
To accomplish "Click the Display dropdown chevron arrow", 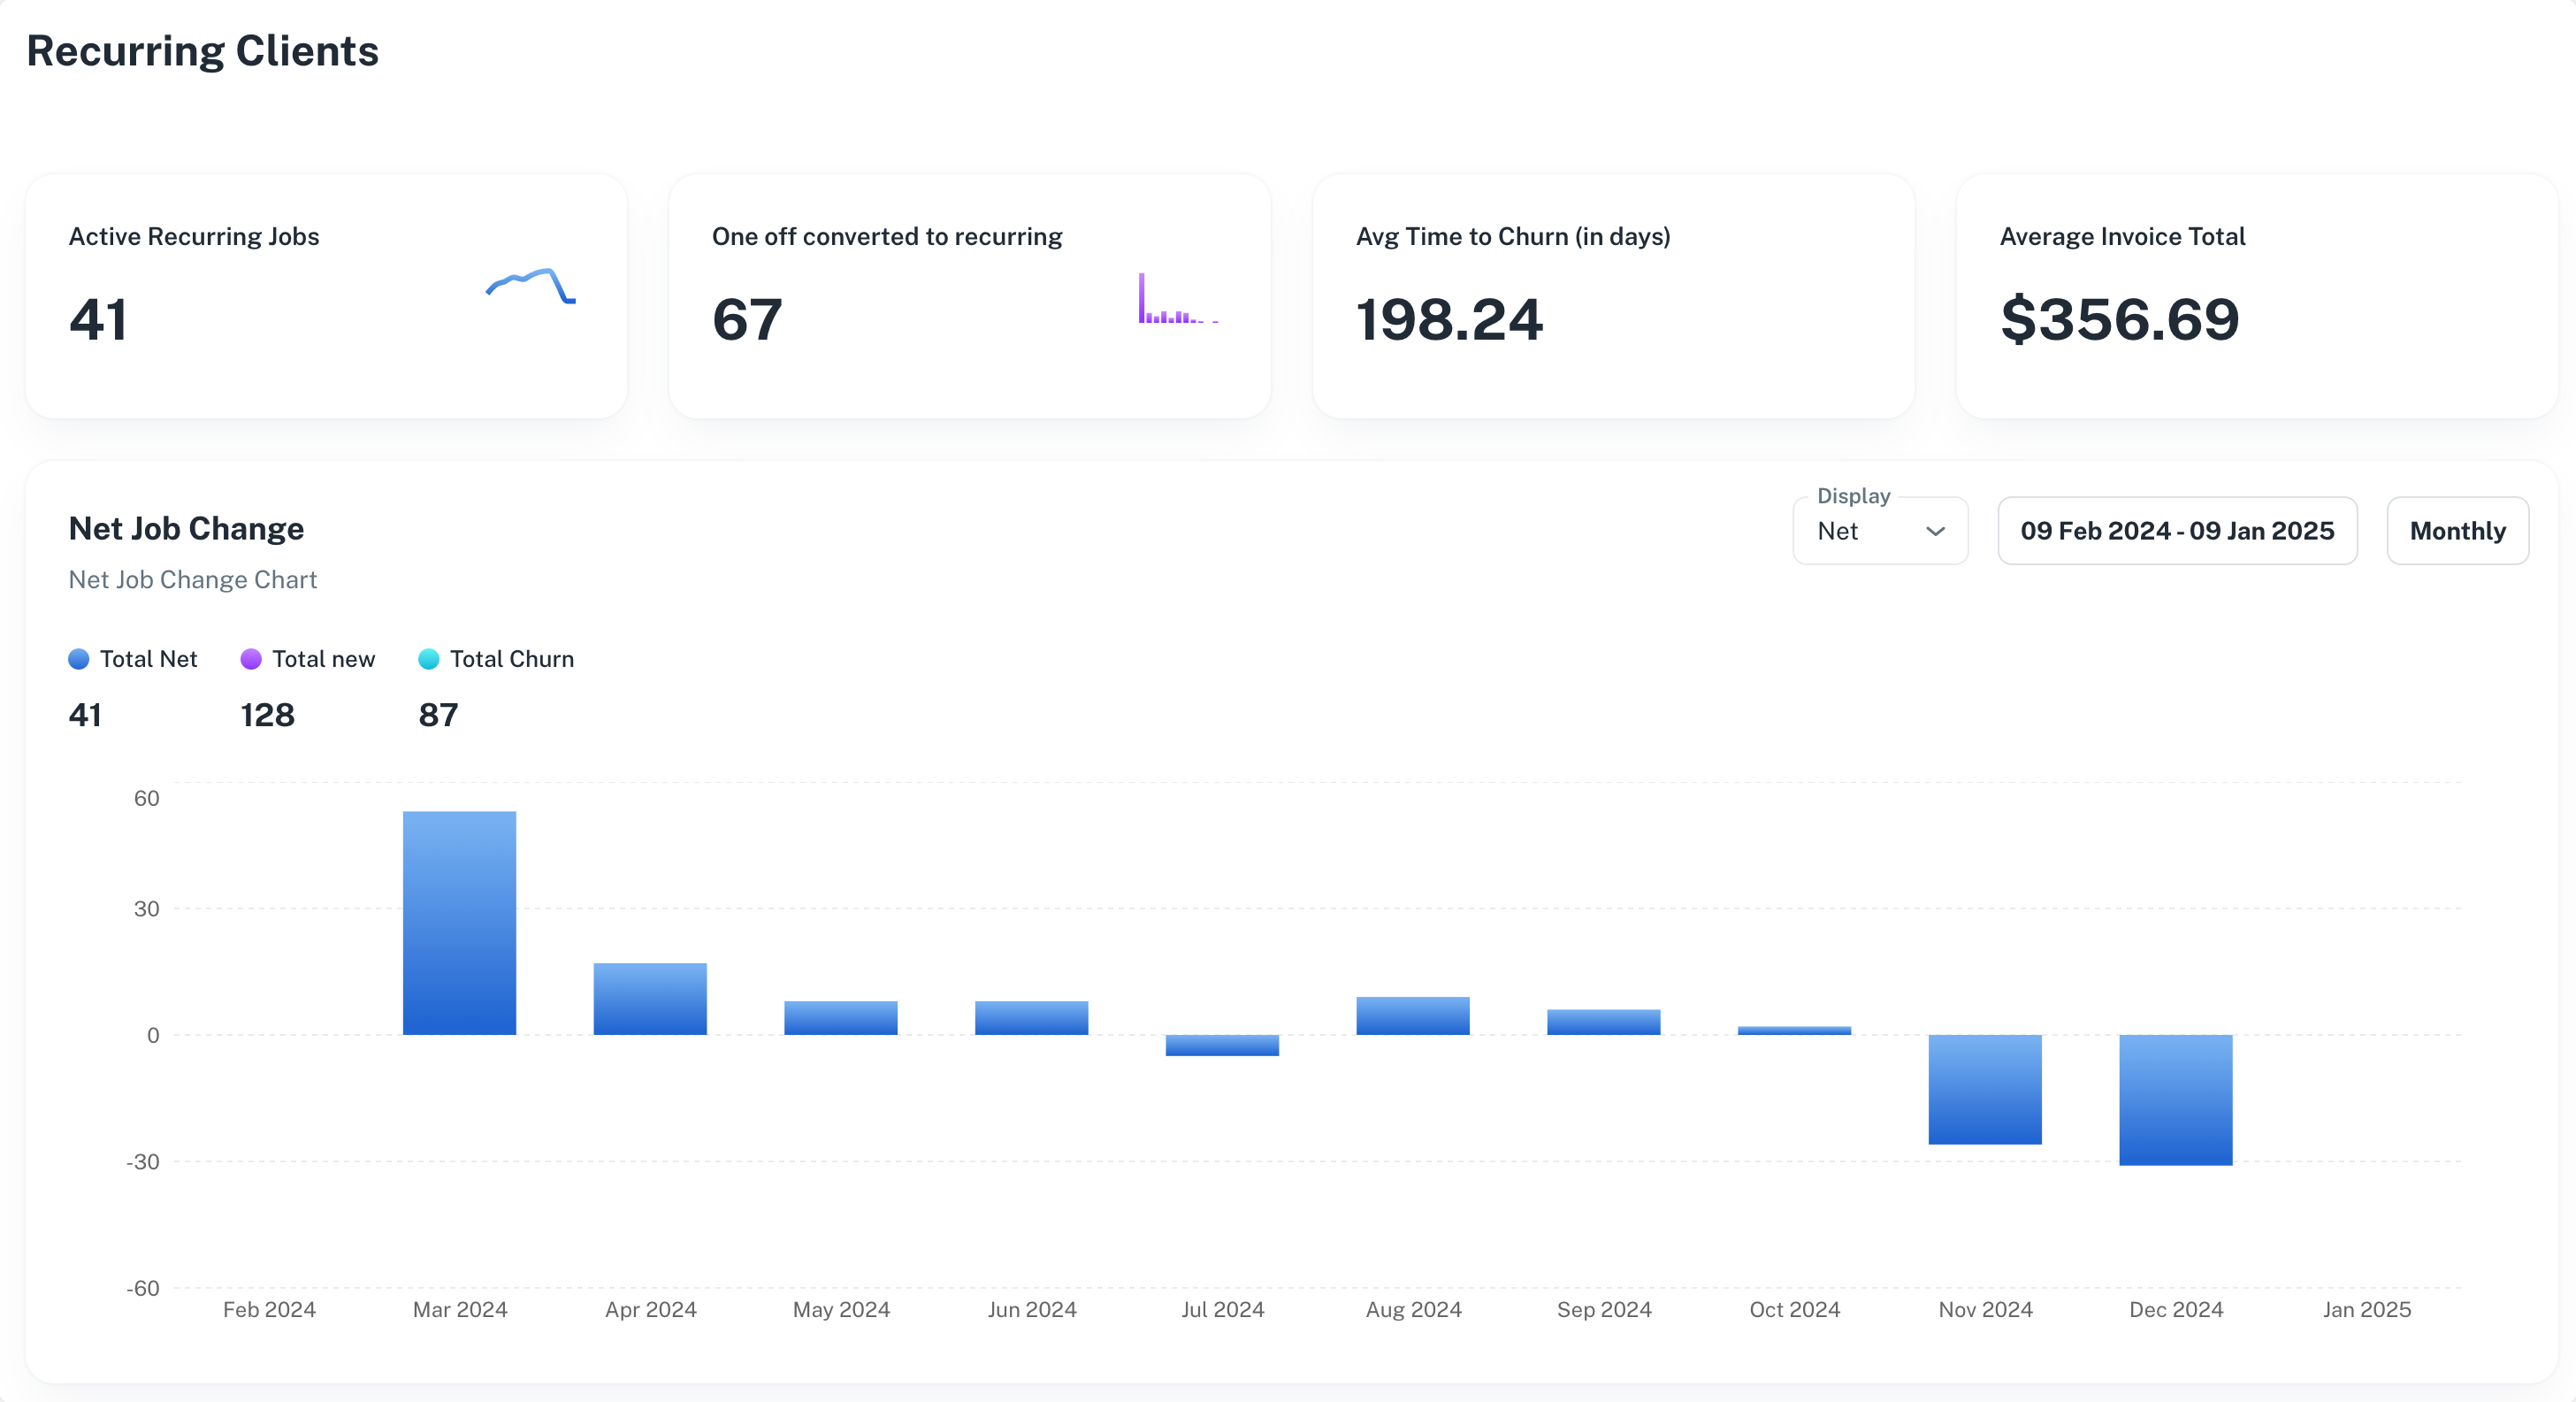I will click(1935, 531).
